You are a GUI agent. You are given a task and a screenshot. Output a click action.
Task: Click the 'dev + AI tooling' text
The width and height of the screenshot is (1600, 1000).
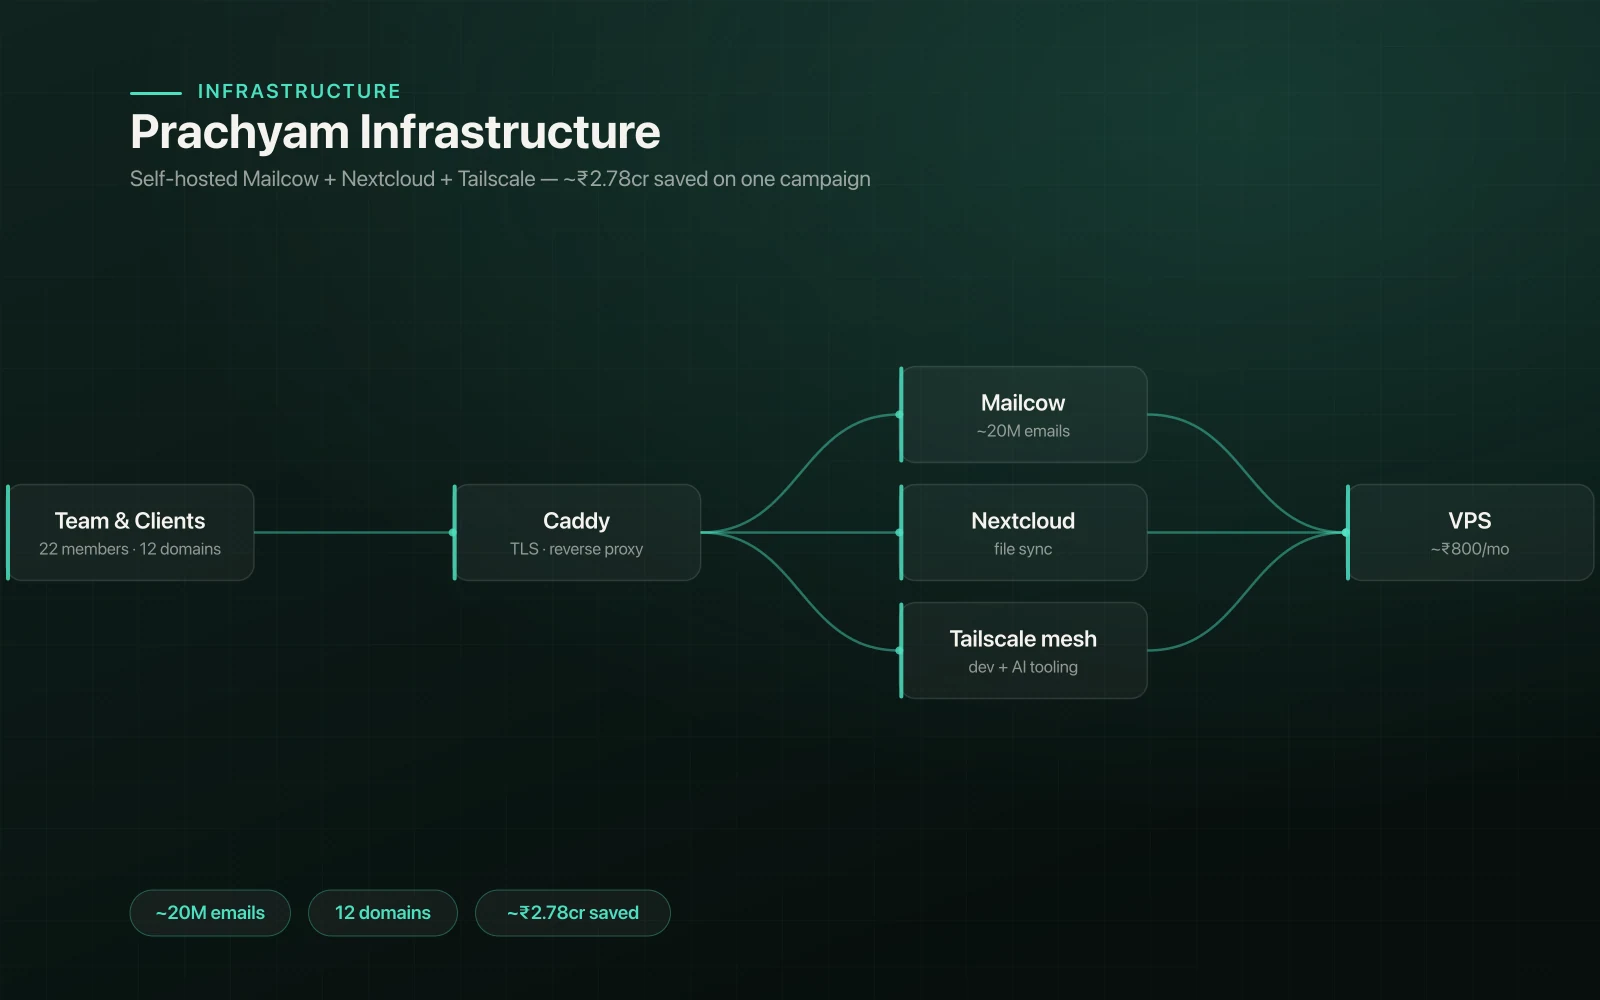tap(1023, 667)
